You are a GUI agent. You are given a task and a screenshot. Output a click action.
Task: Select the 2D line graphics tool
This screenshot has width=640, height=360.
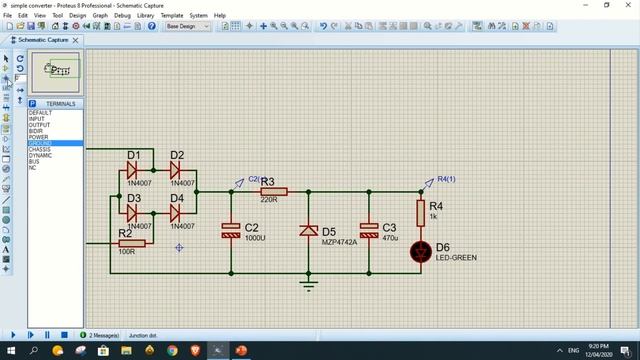click(x=6, y=200)
